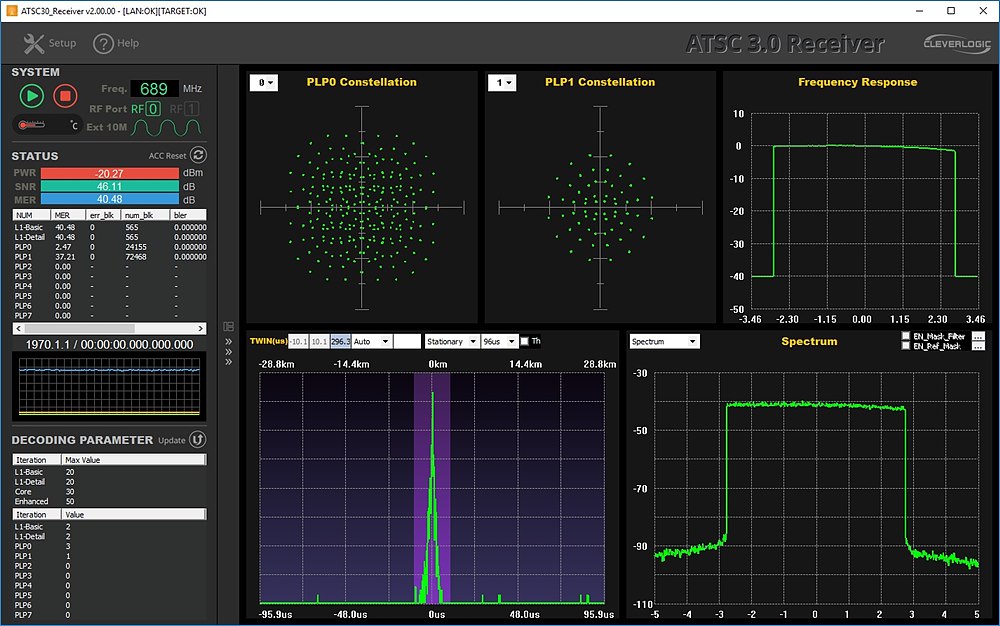The image size is (1000, 626).
Task: Select the PLP1 row in status table
Action: click(110, 257)
